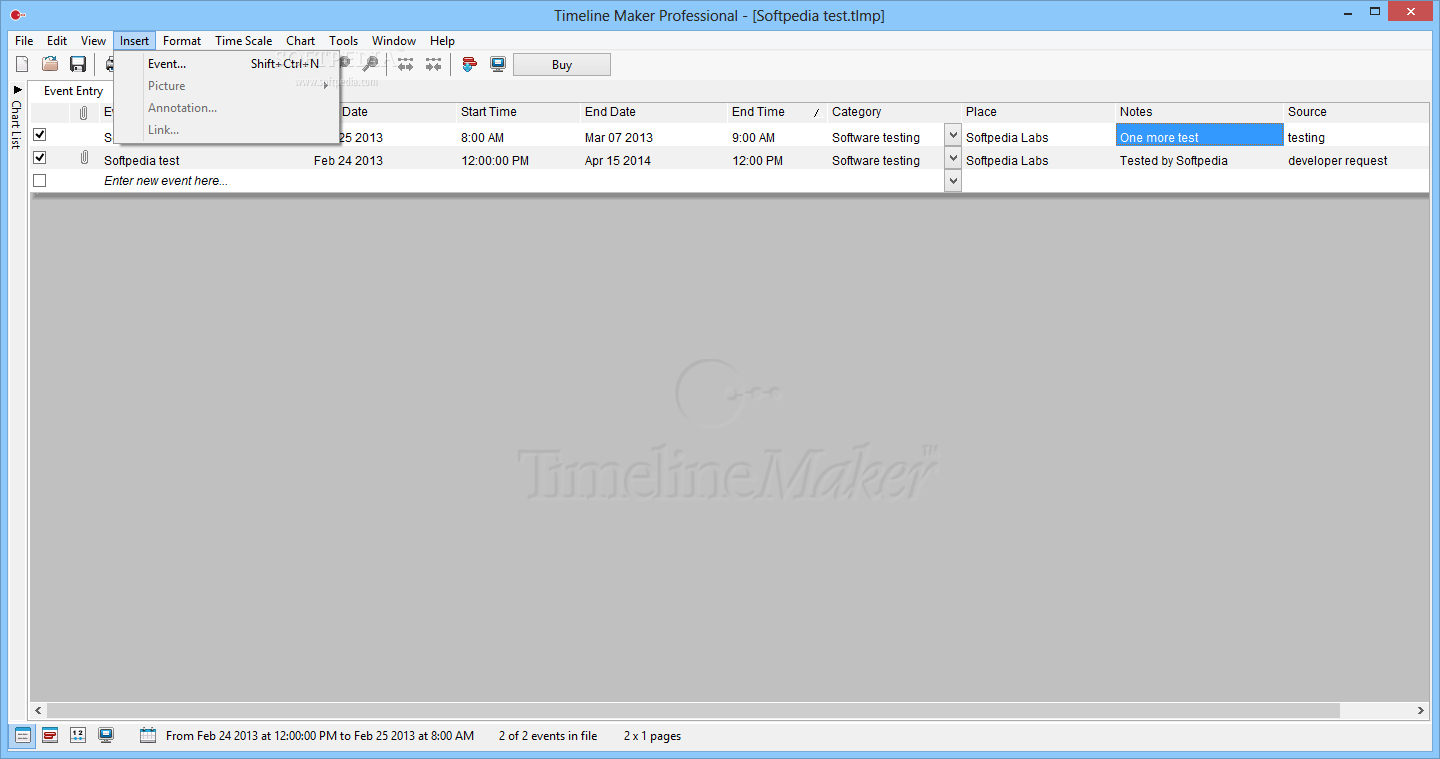This screenshot has height=759, width=1440.
Task: Sort by the Source column header
Action: 1356,112
